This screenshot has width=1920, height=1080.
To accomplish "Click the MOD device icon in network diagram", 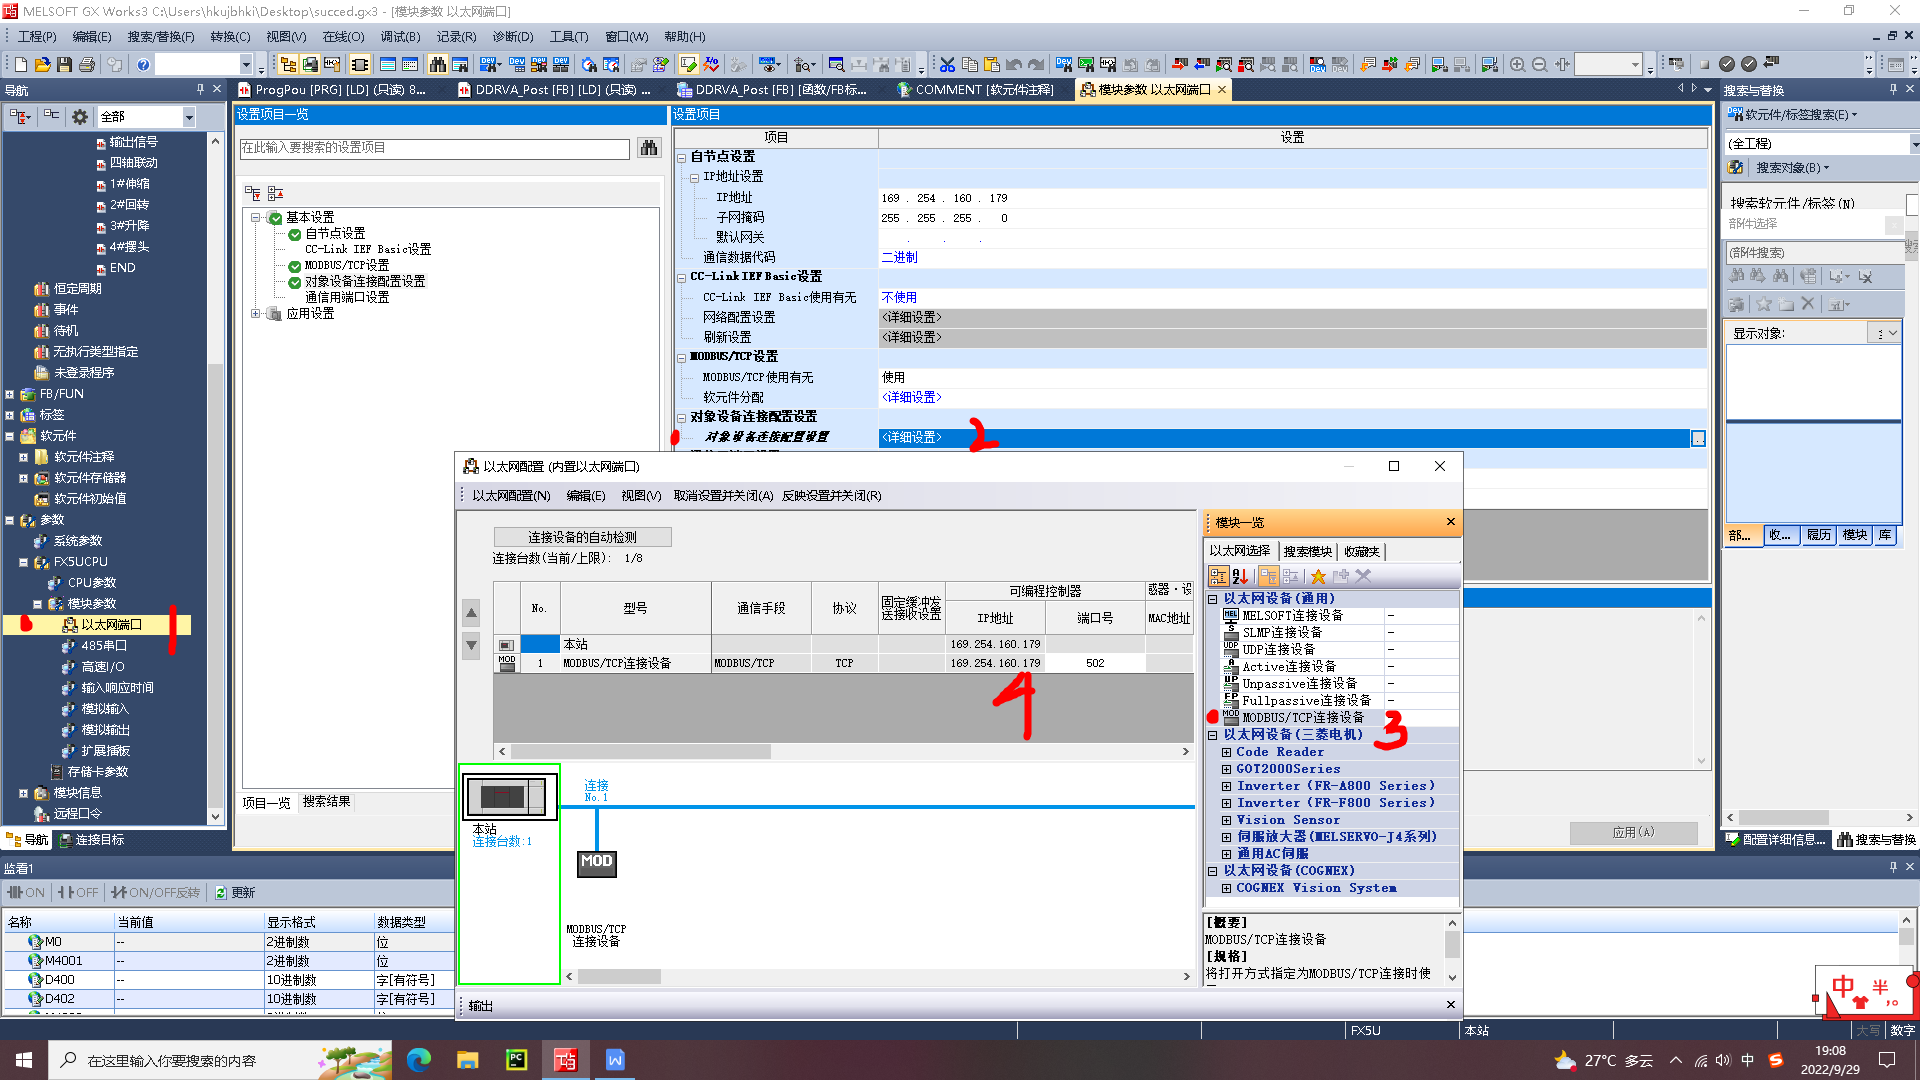I will pyautogui.click(x=597, y=862).
